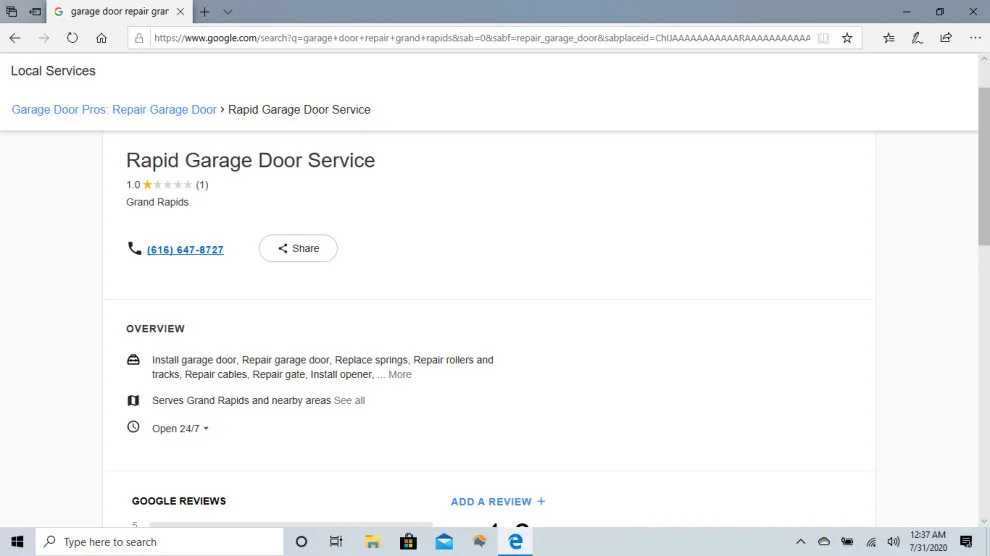Click scrollbar down arrow

tap(984, 521)
